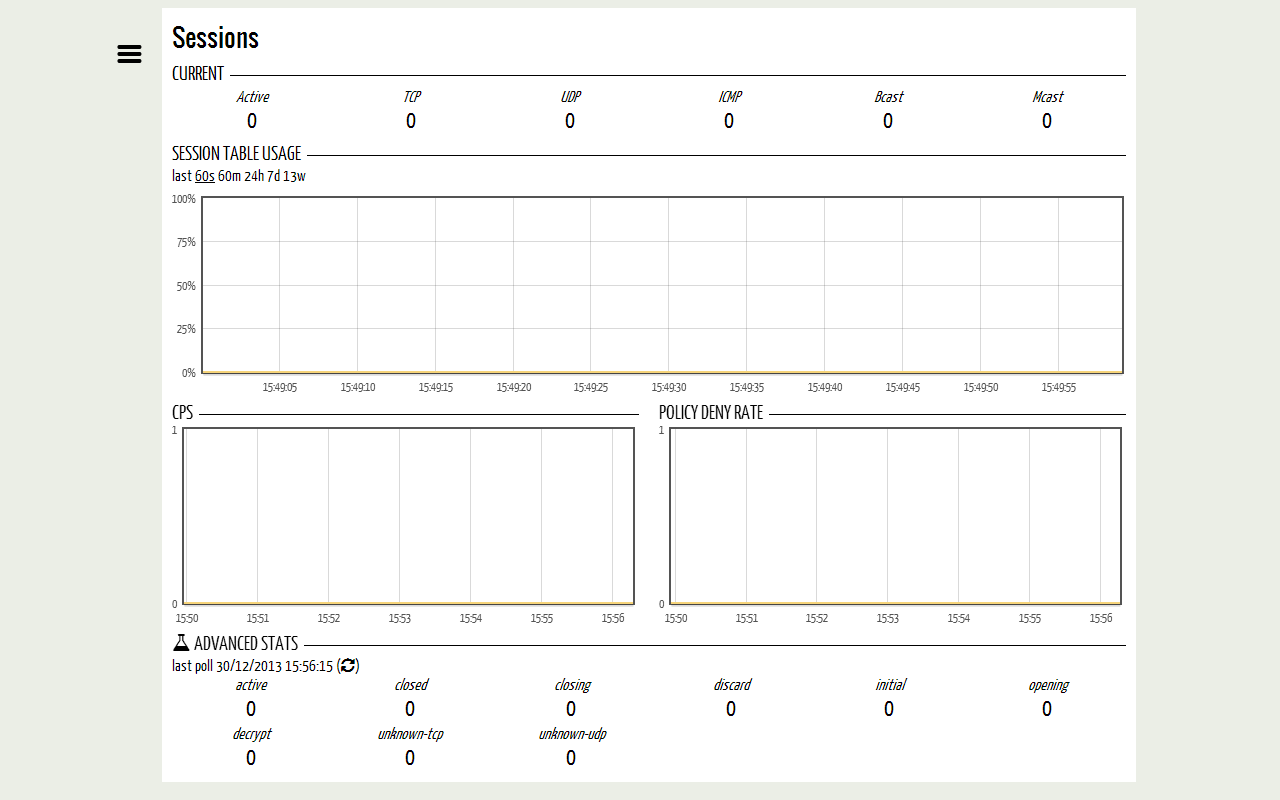Click the value under Mcast

[x=1047, y=121]
